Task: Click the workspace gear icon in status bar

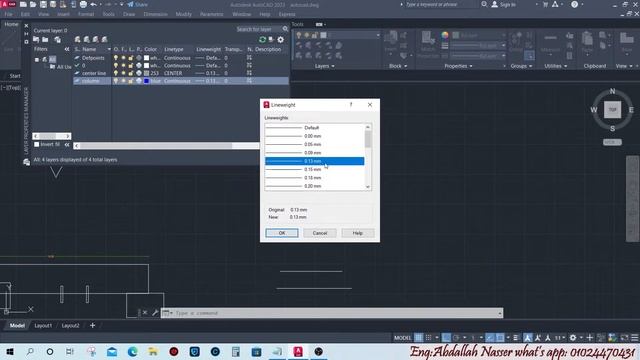Action: point(573,338)
